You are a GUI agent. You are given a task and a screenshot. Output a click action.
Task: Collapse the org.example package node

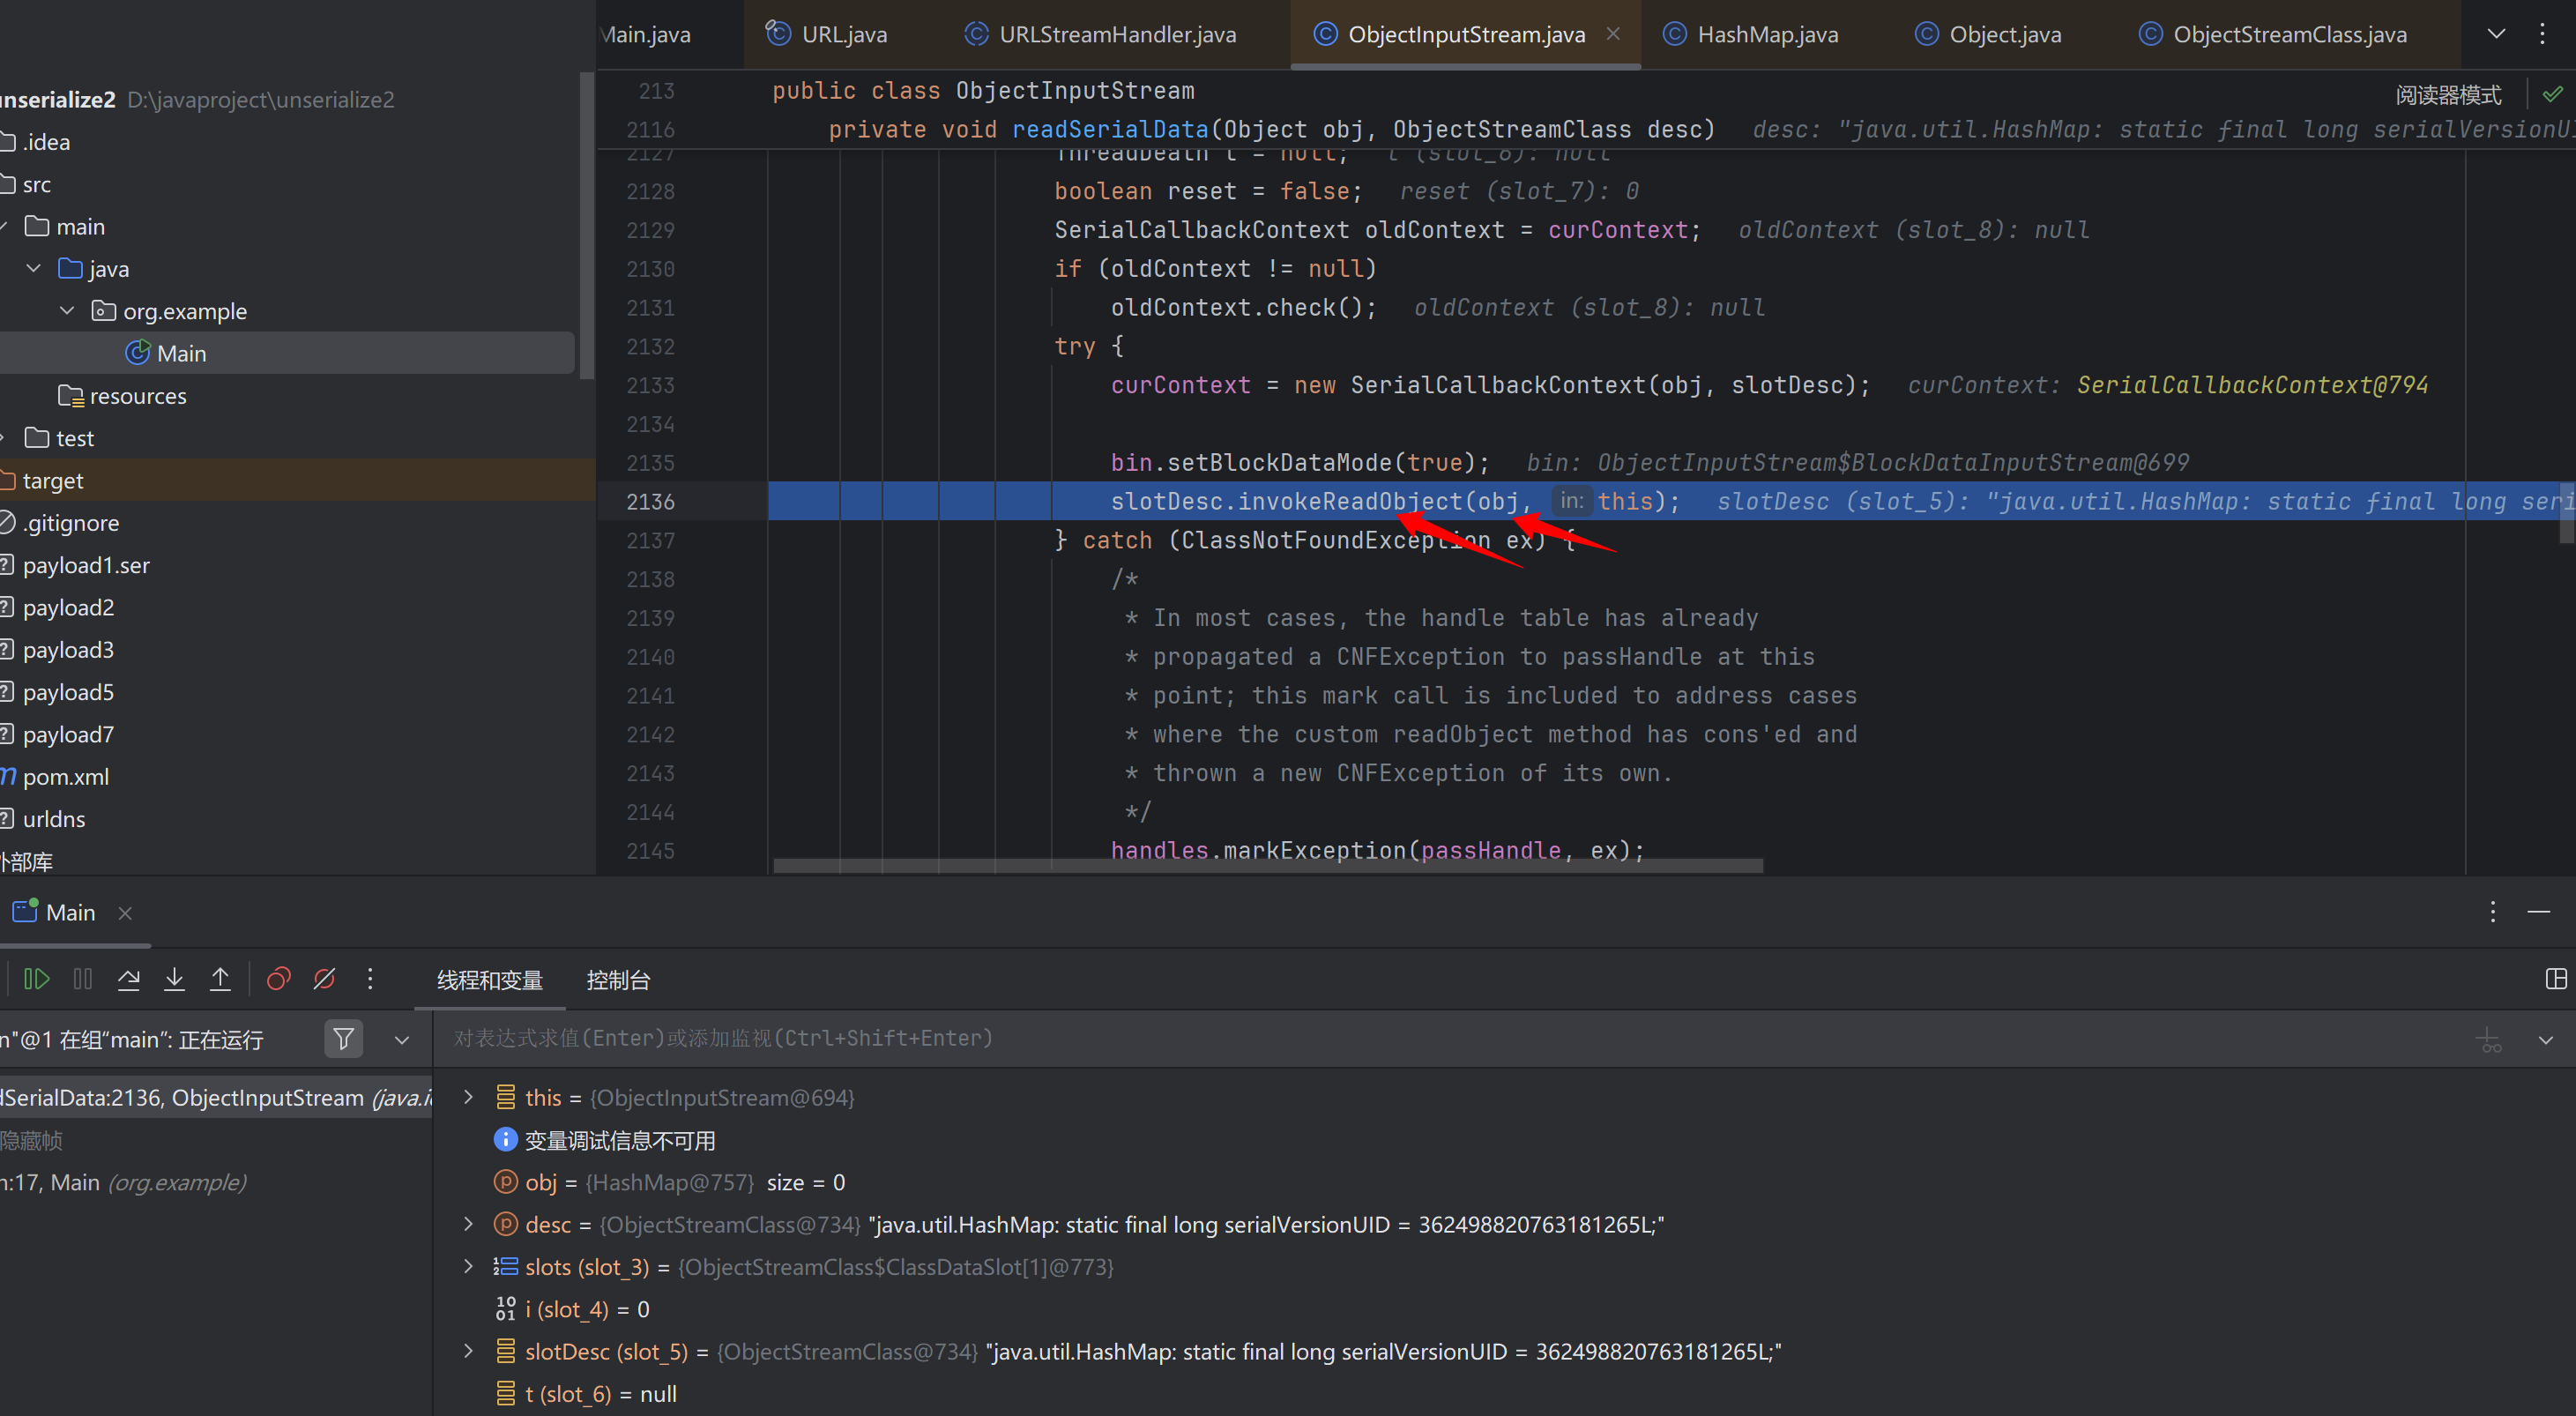[67, 311]
